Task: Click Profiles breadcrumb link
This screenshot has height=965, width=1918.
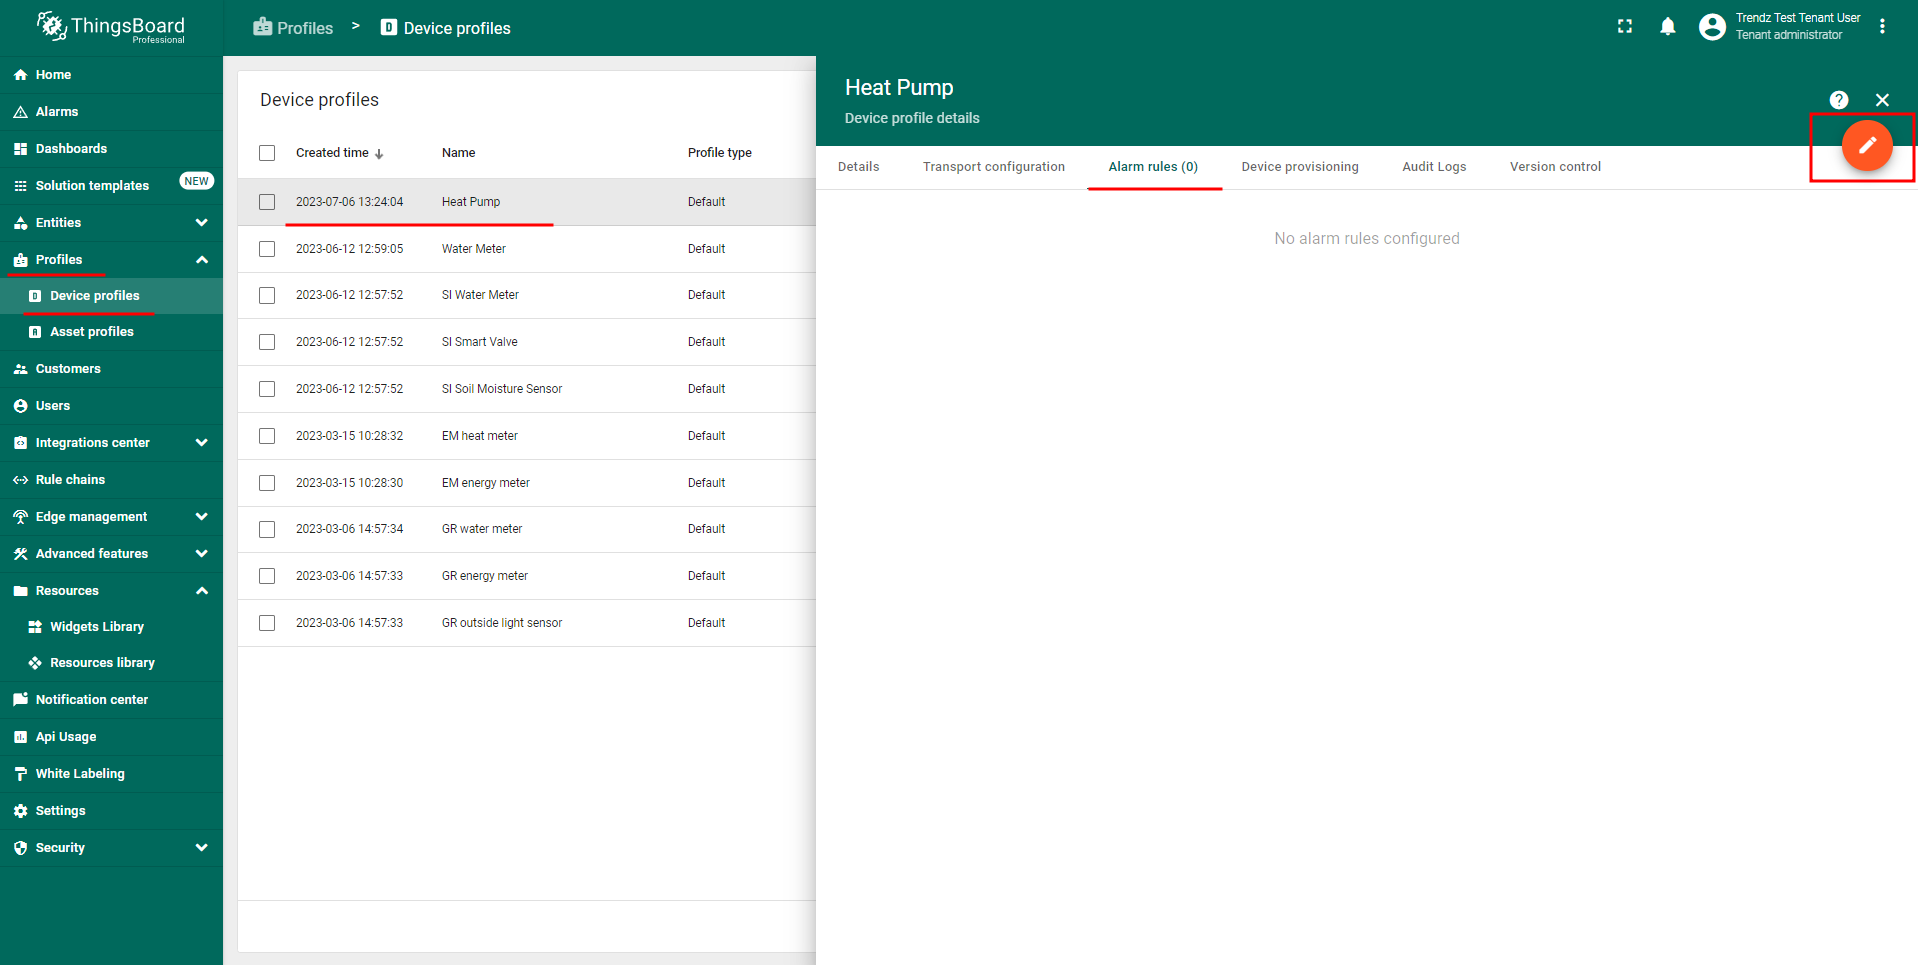Action: (x=294, y=28)
